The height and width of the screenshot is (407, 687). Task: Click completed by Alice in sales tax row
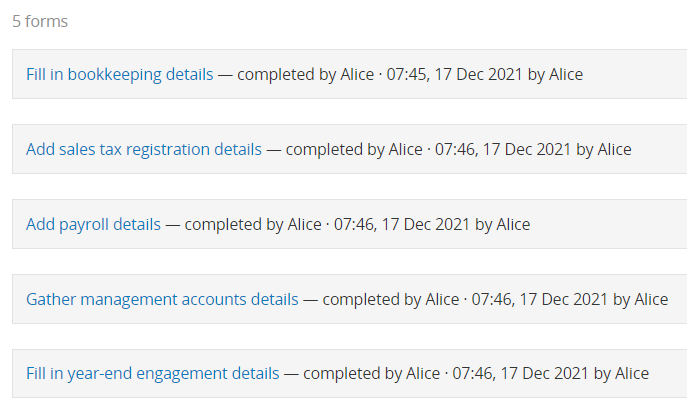click(354, 149)
